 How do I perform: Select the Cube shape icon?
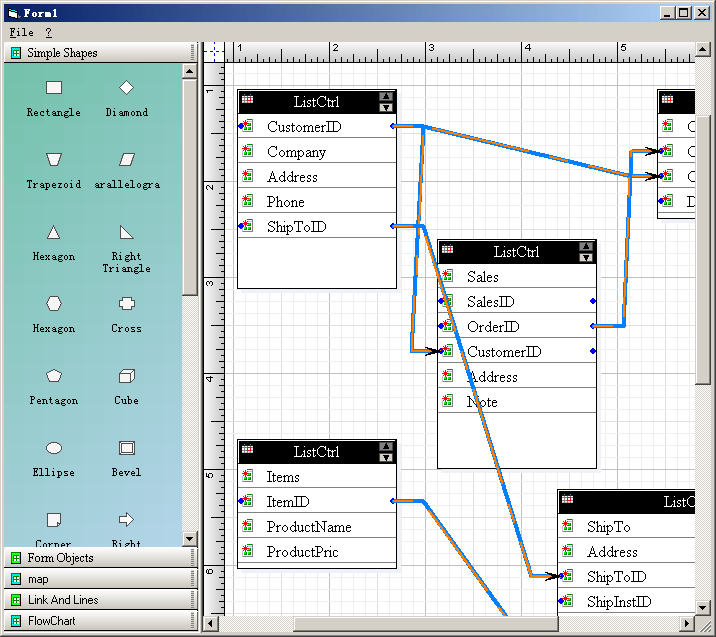tap(126, 376)
